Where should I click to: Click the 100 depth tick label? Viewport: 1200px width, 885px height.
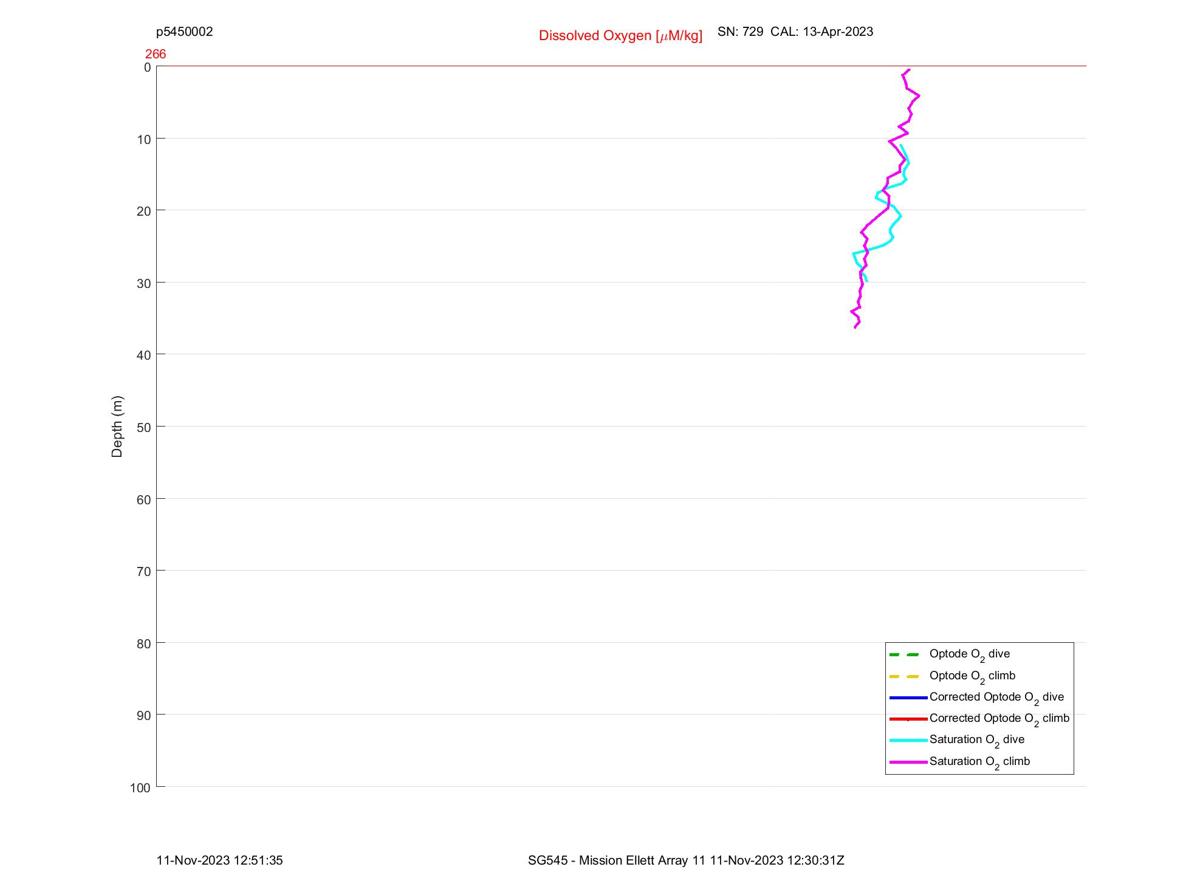(140, 788)
